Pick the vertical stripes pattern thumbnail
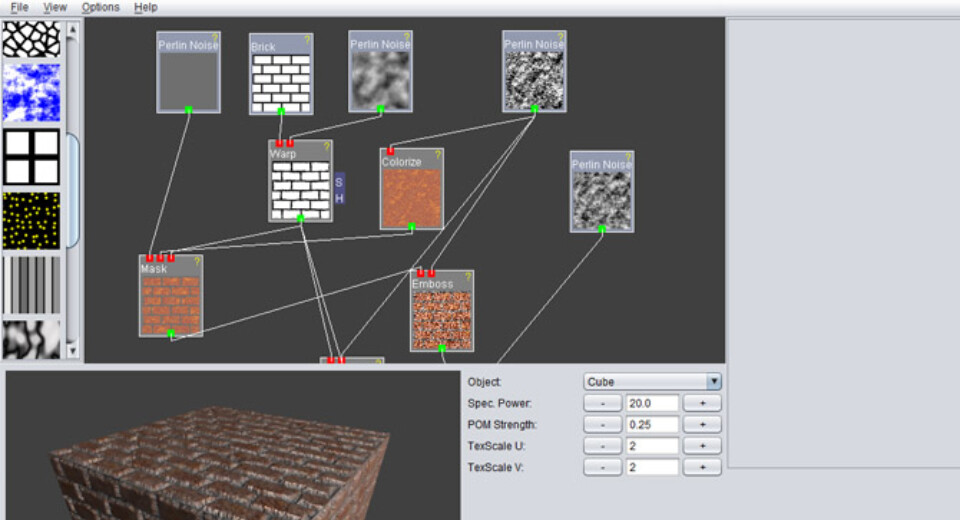Image resolution: width=960 pixels, height=520 pixels. click(31, 285)
